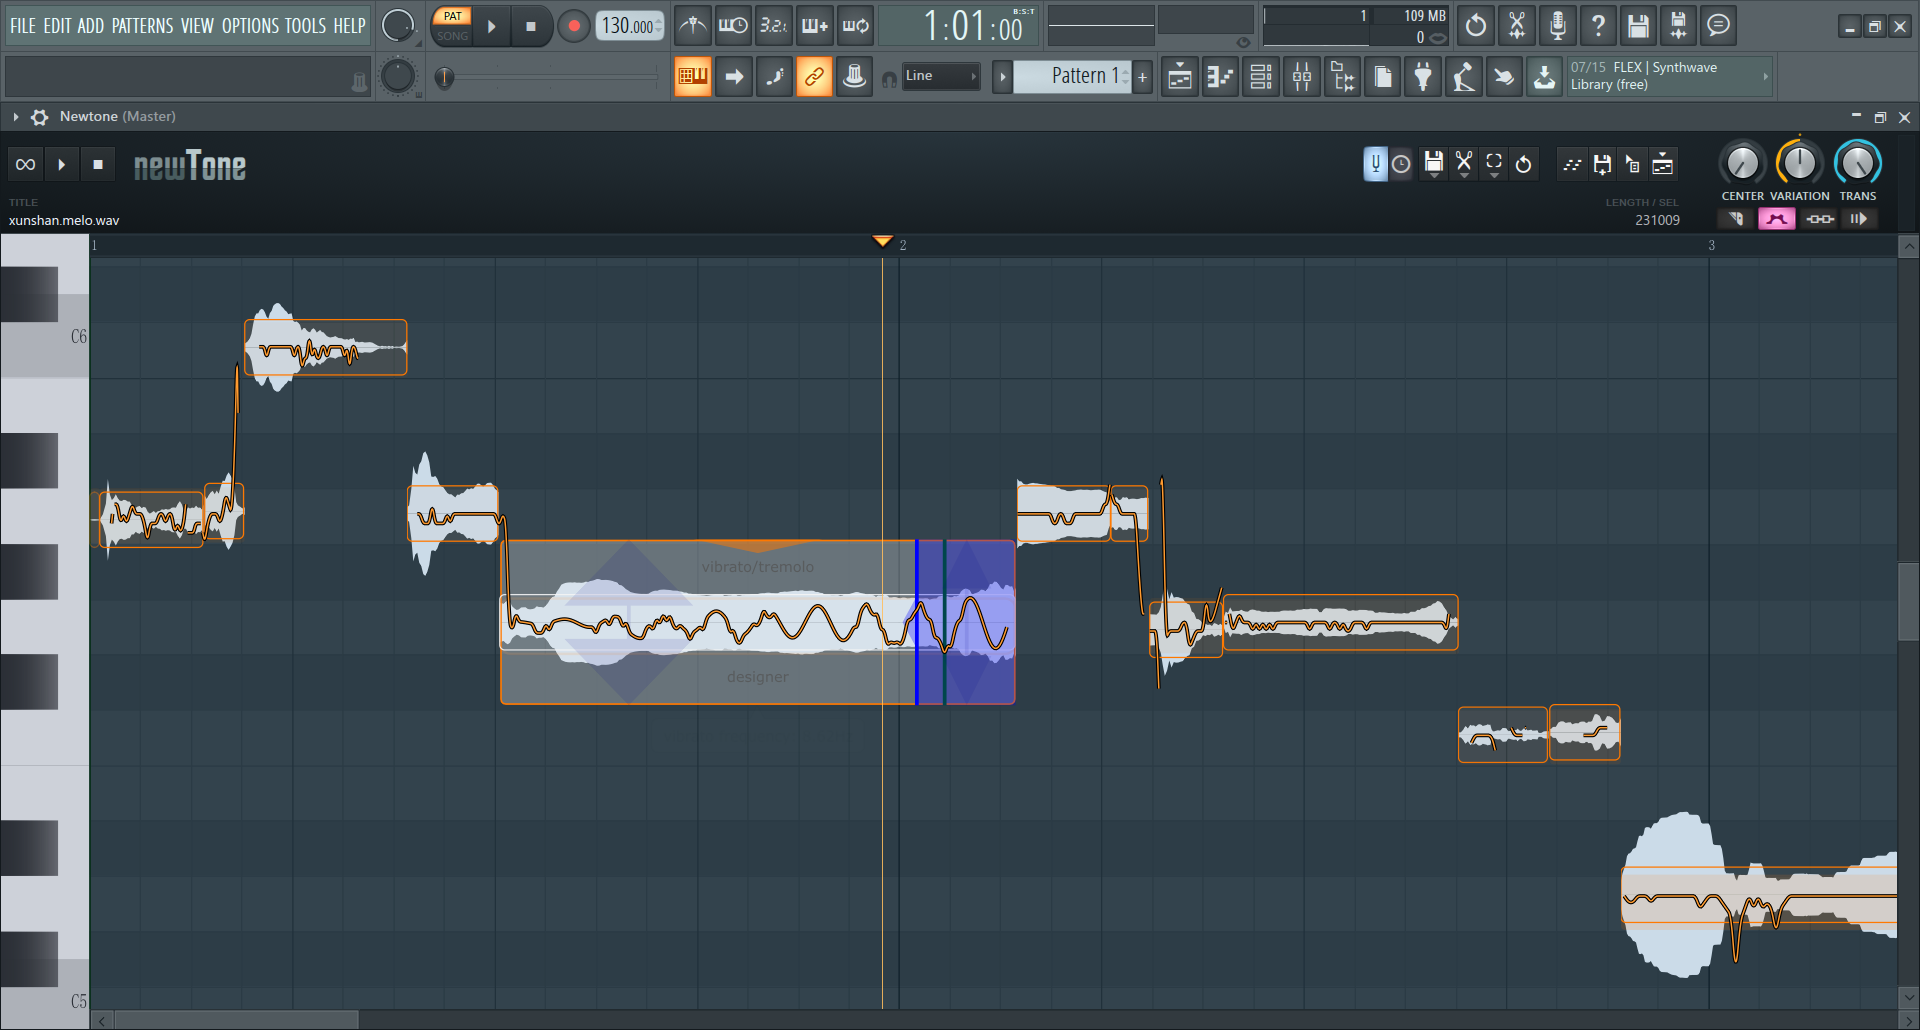The image size is (1920, 1030).
Task: Toggle Newtone pitch tuning fork mode
Action: point(1375,164)
